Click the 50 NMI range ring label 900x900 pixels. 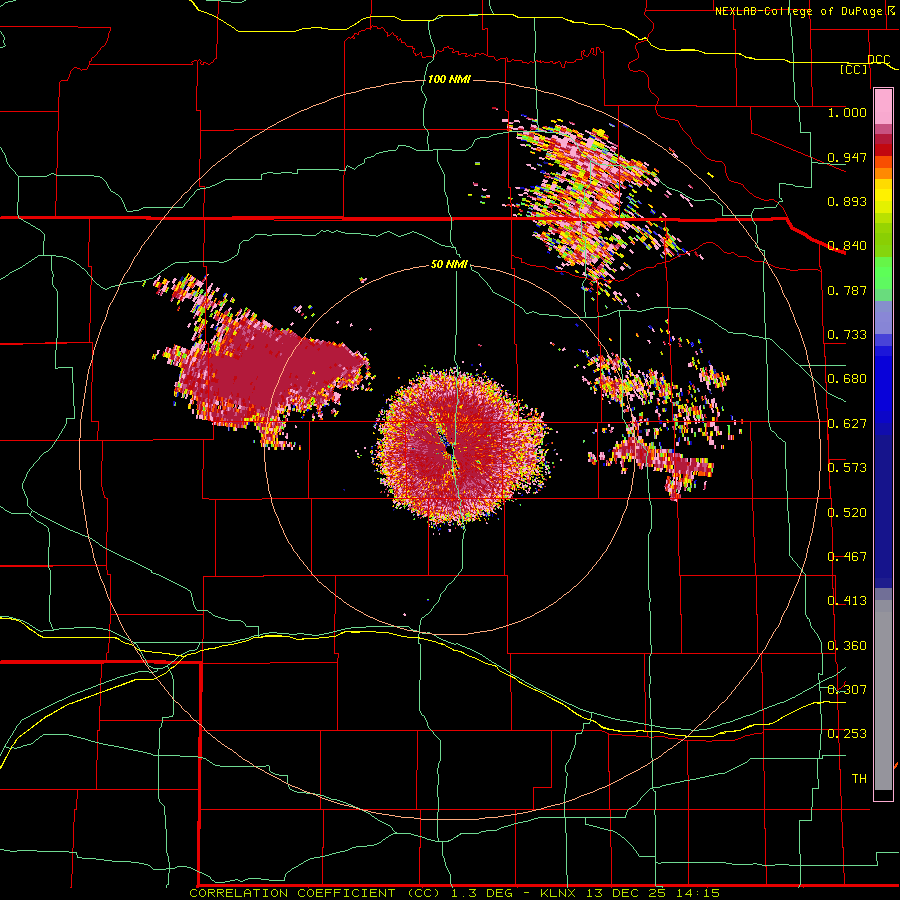click(x=449, y=264)
